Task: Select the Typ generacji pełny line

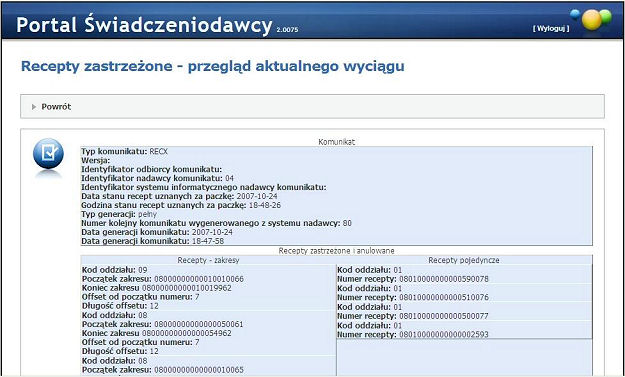Action: pos(119,214)
